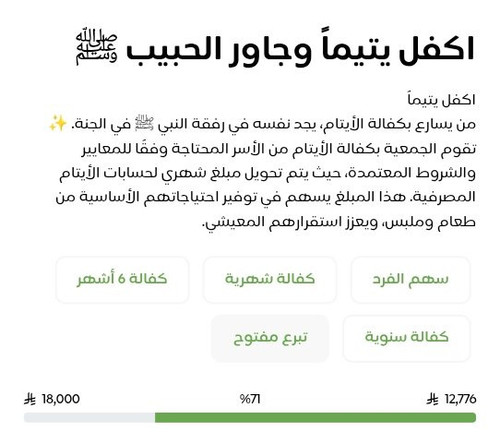Click the green donation progress bar
Screen dimensions: 500x446
315,417
